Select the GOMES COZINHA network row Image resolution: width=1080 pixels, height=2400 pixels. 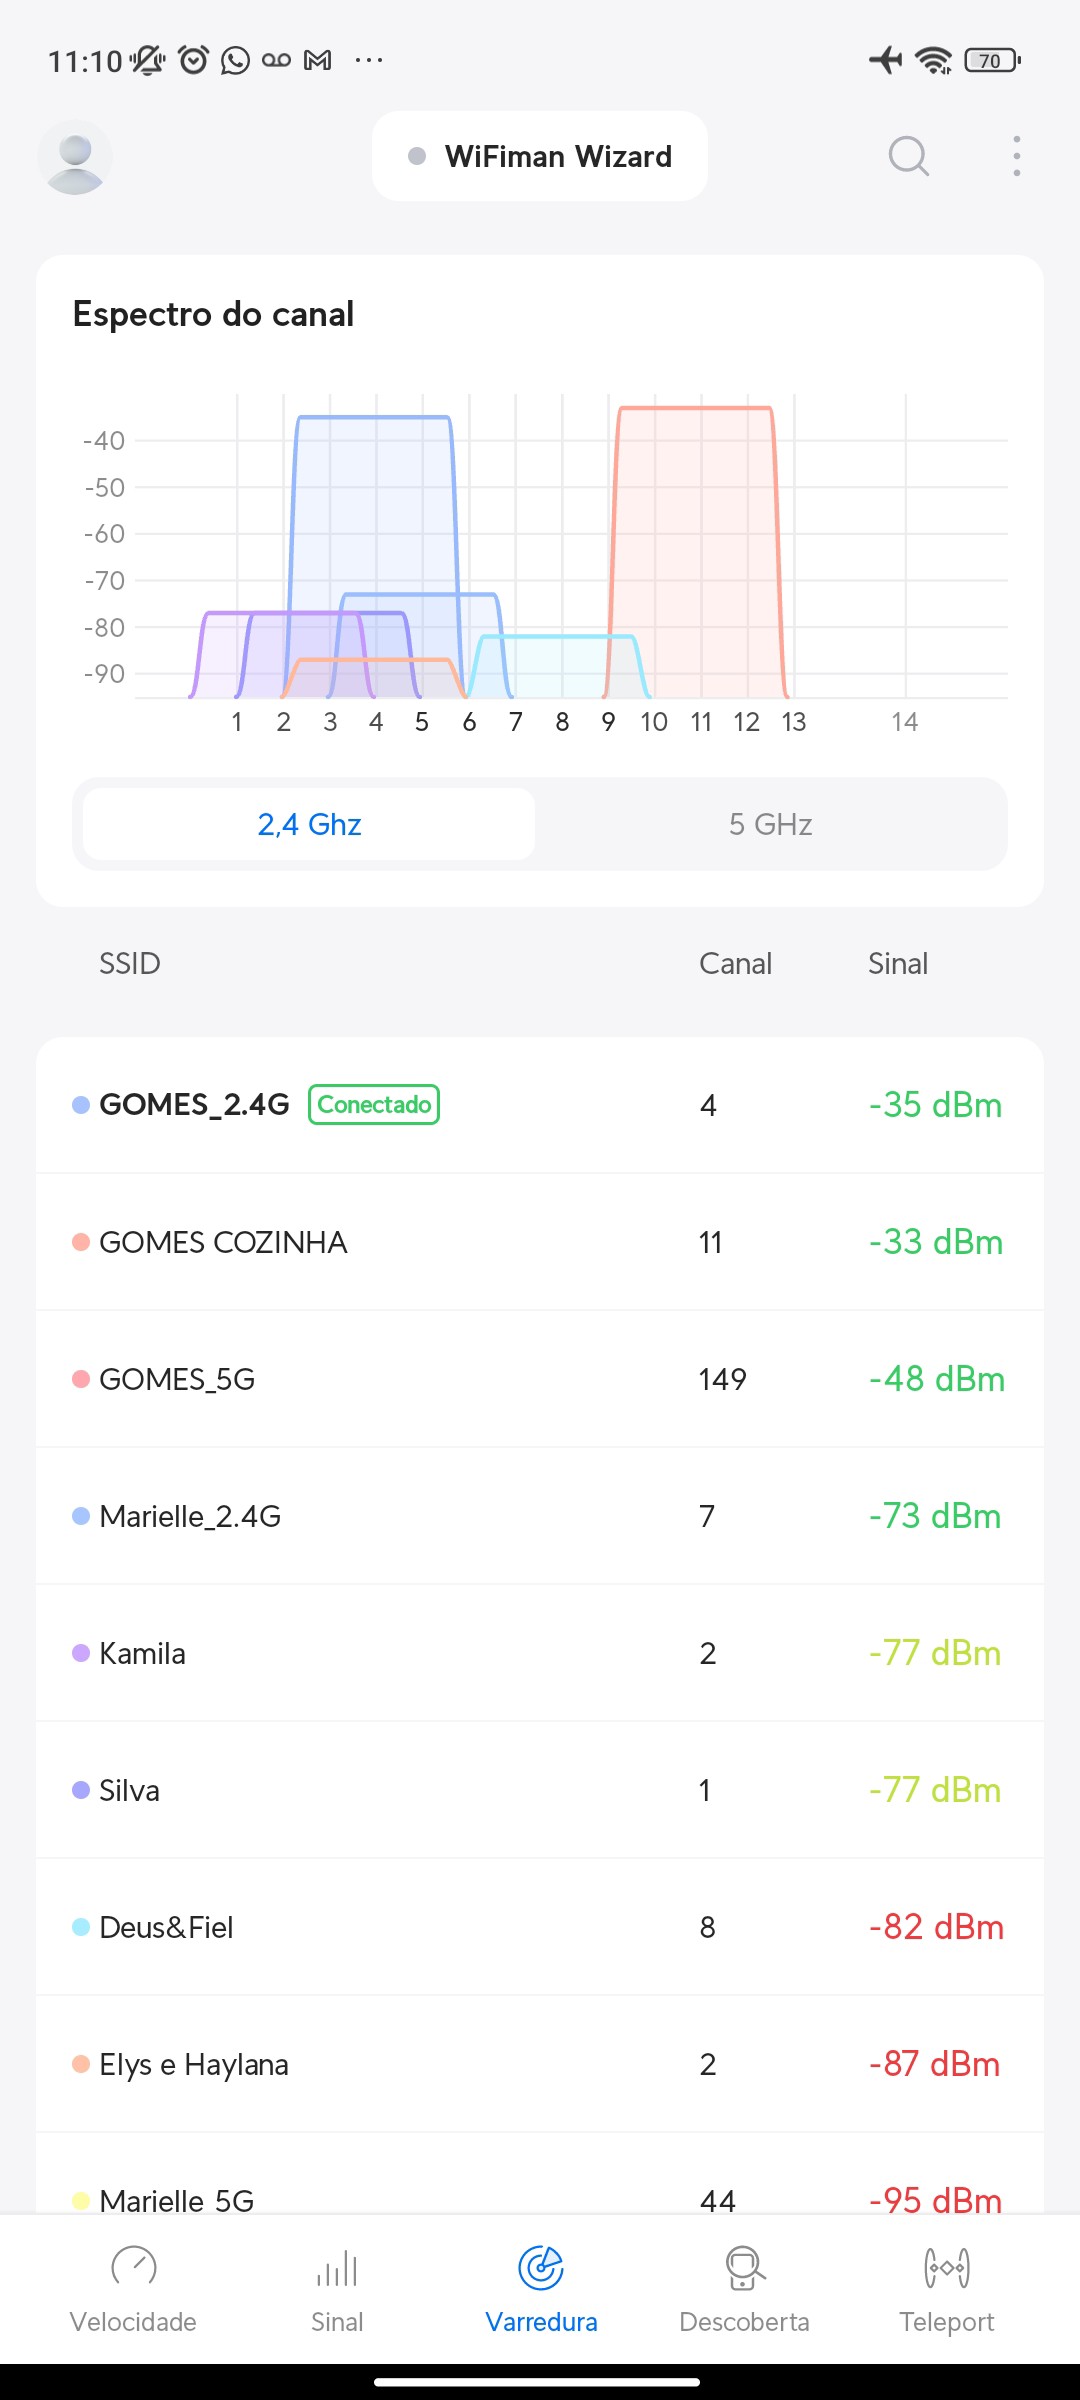(540, 1242)
